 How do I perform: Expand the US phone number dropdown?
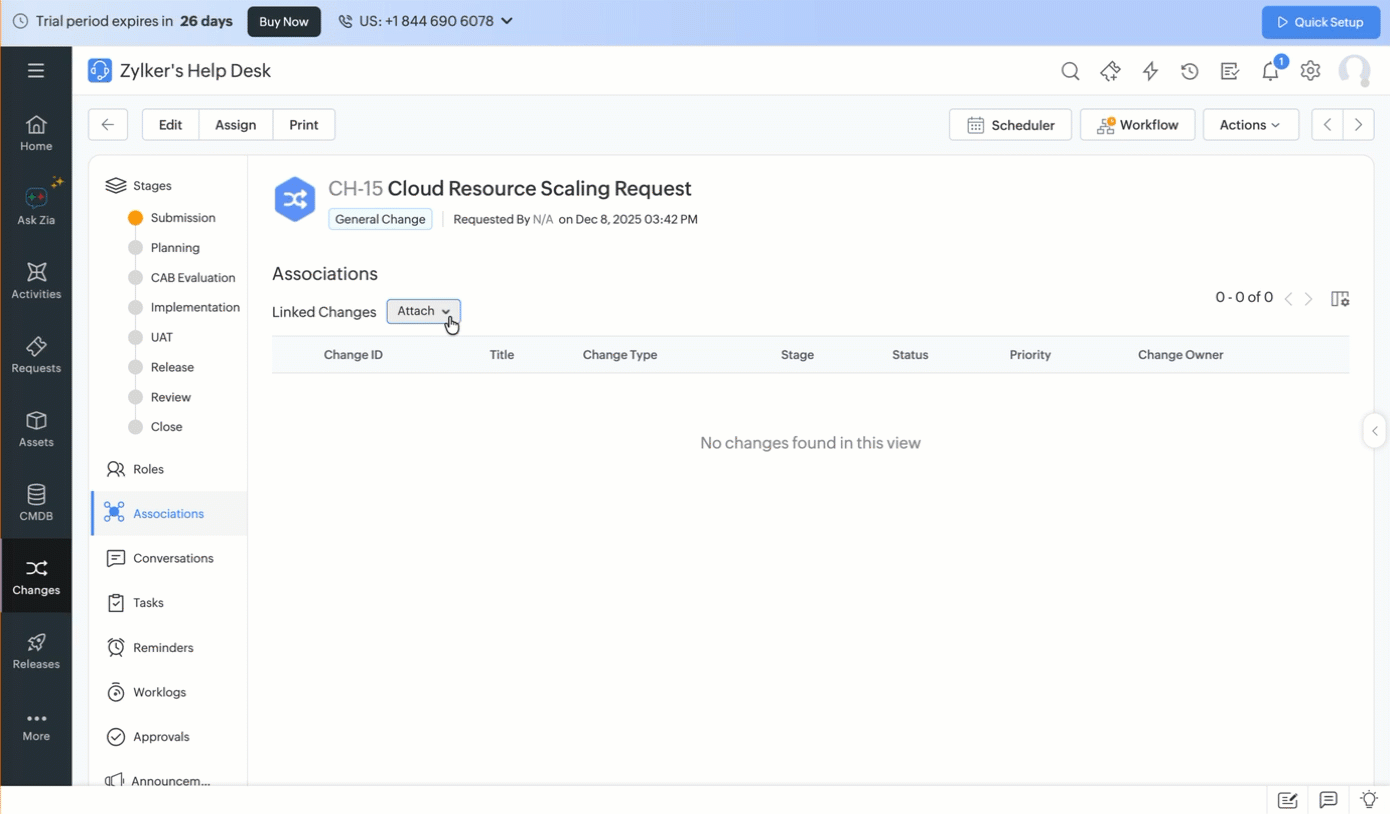[426, 21]
